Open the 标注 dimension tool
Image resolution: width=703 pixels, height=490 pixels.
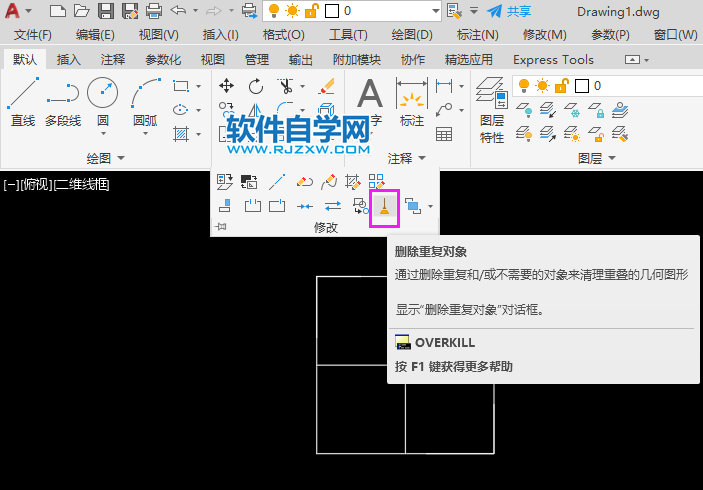(412, 102)
